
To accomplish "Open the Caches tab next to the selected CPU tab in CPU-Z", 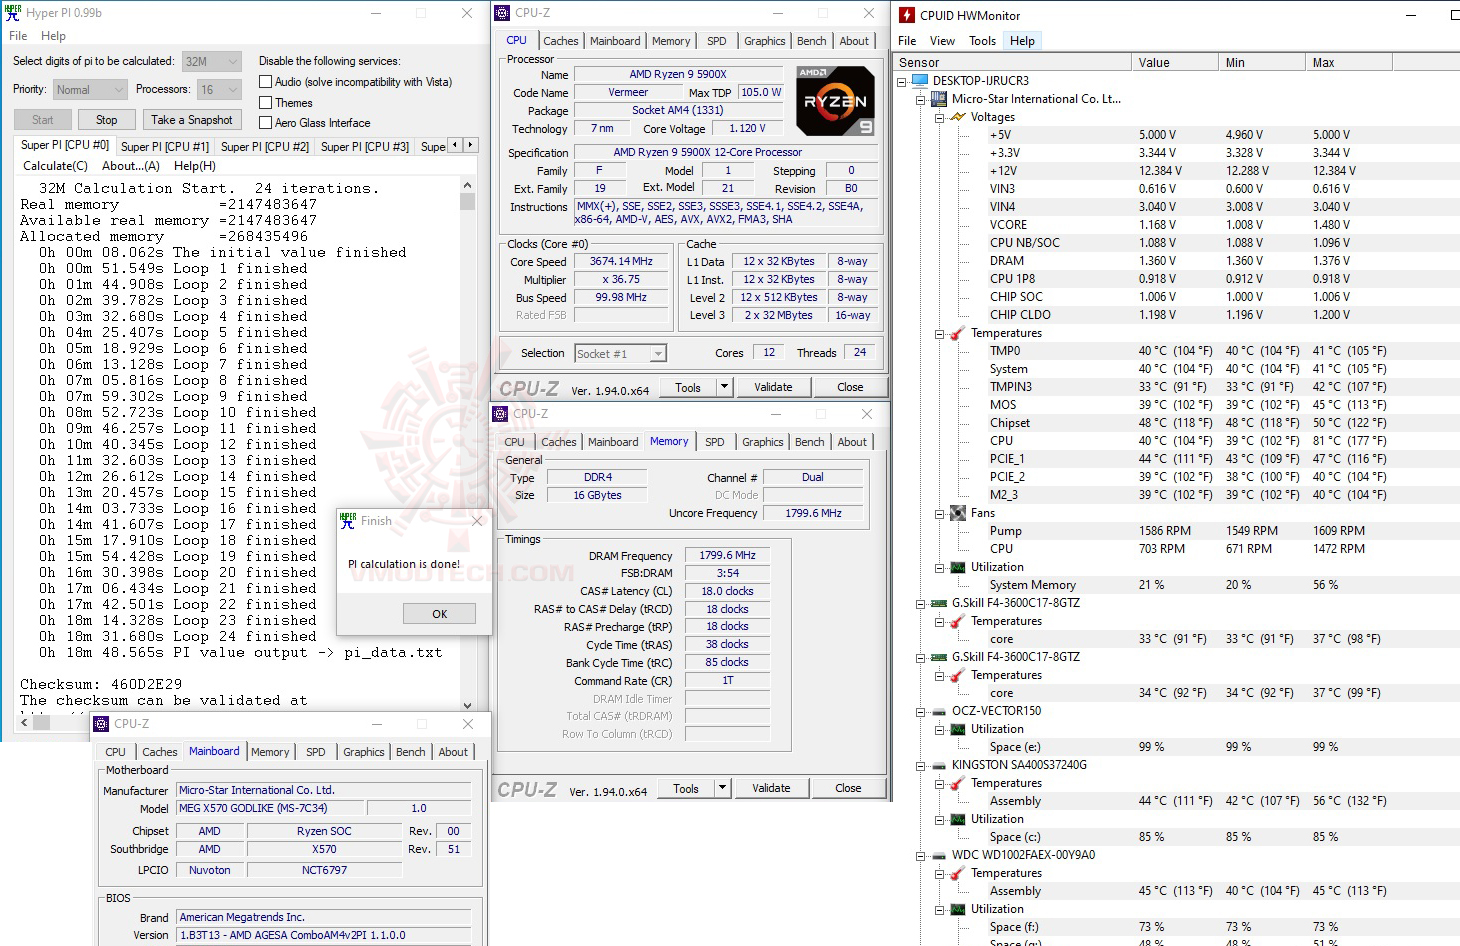I will pos(560,41).
